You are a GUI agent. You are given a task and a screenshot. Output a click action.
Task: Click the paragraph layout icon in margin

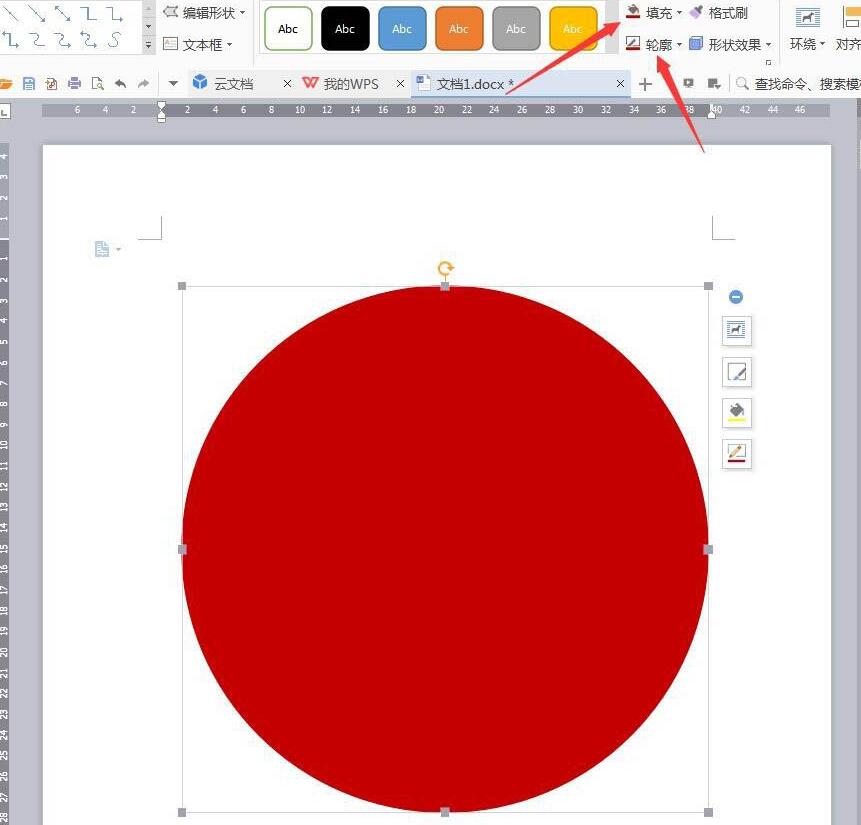[x=102, y=249]
